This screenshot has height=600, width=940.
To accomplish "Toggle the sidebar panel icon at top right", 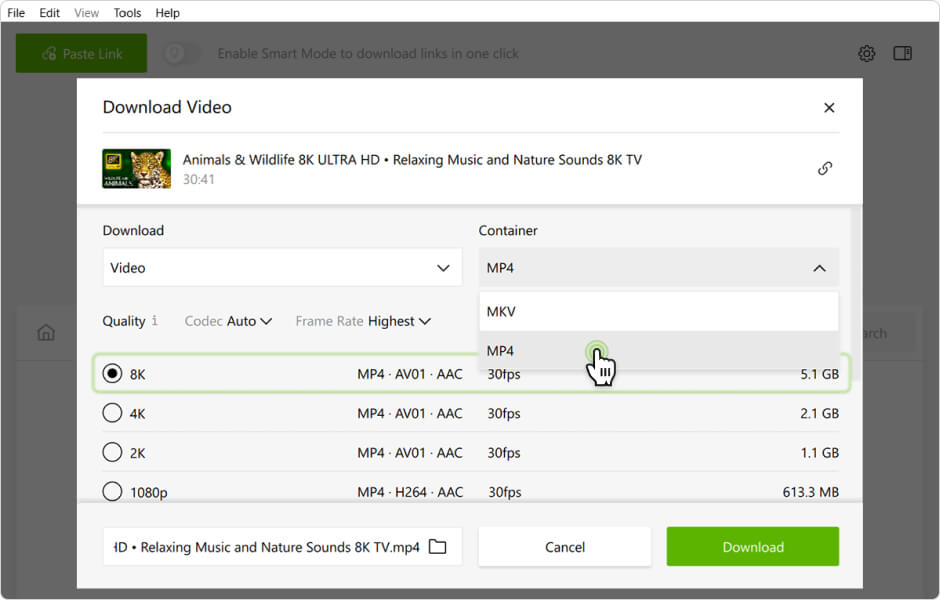I will click(902, 54).
